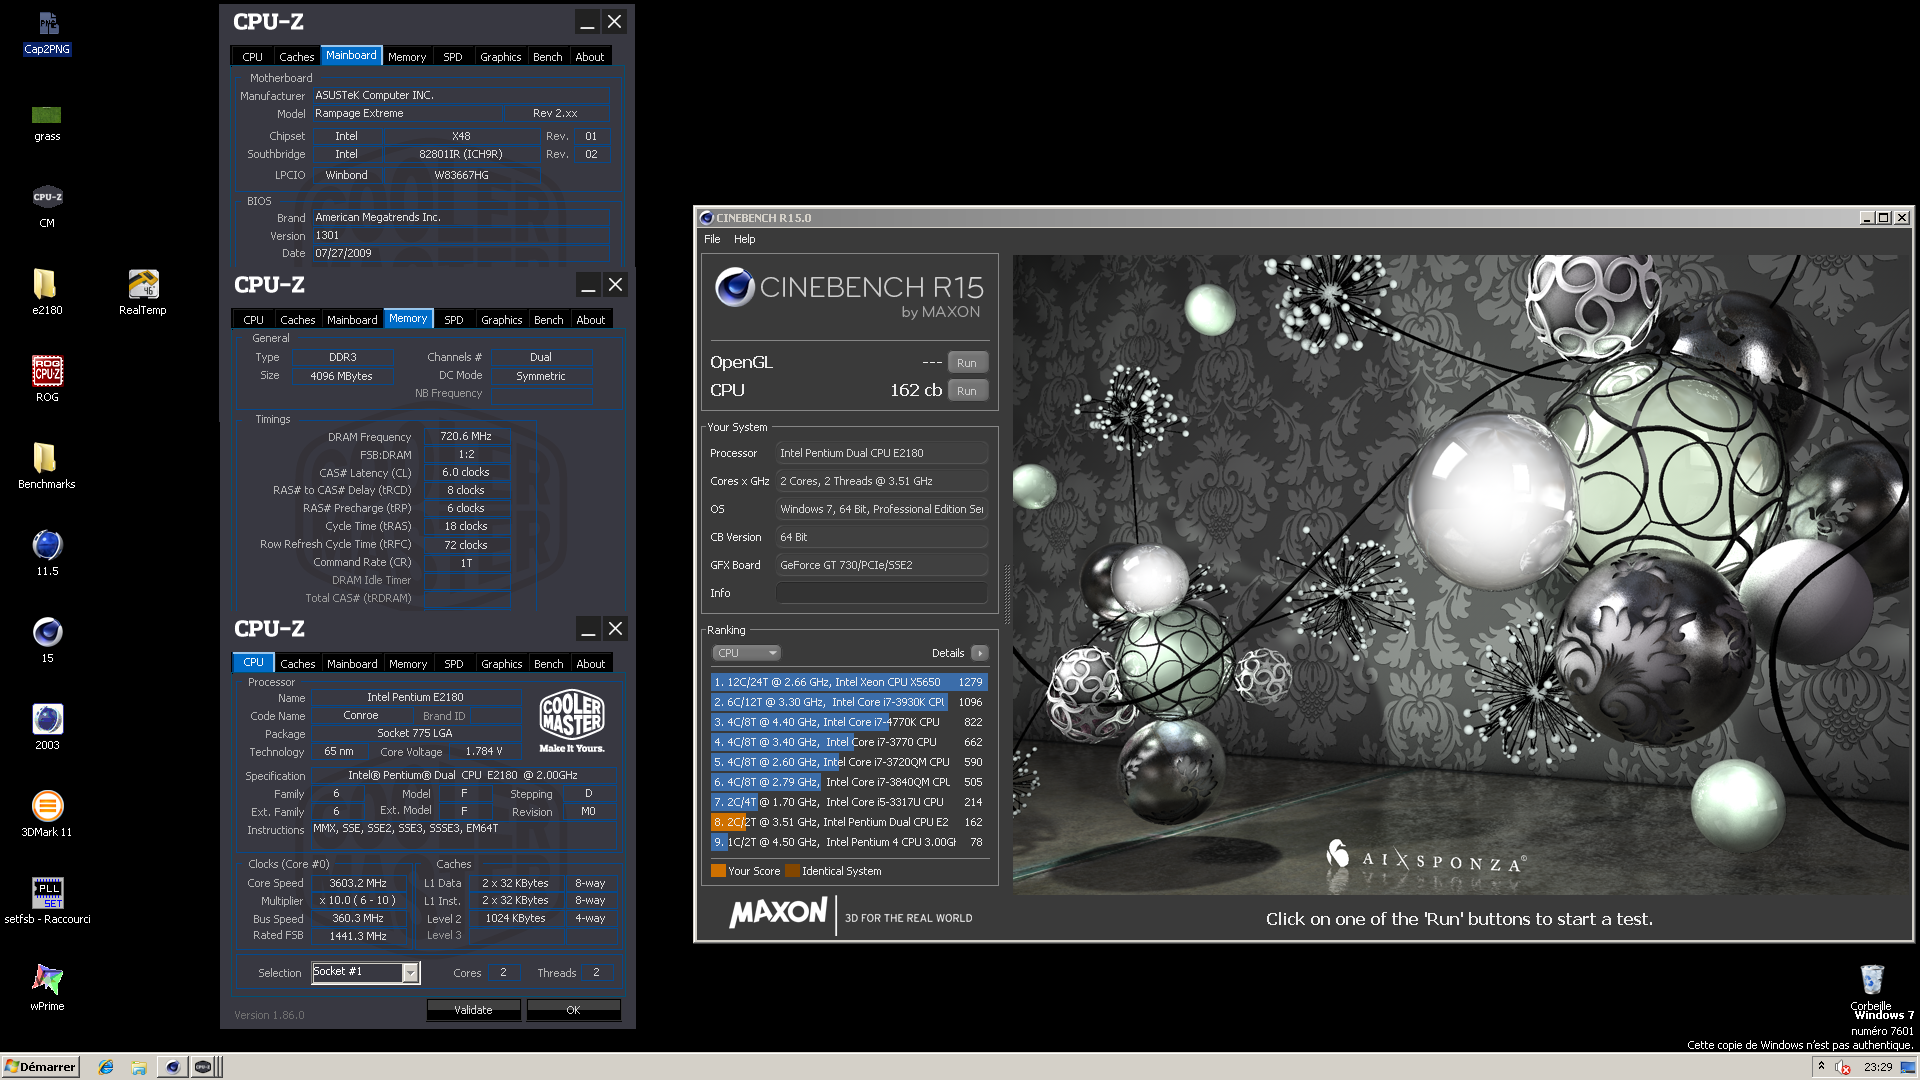
Task: Open the CPU ranking type dropdown
Action: click(x=746, y=653)
